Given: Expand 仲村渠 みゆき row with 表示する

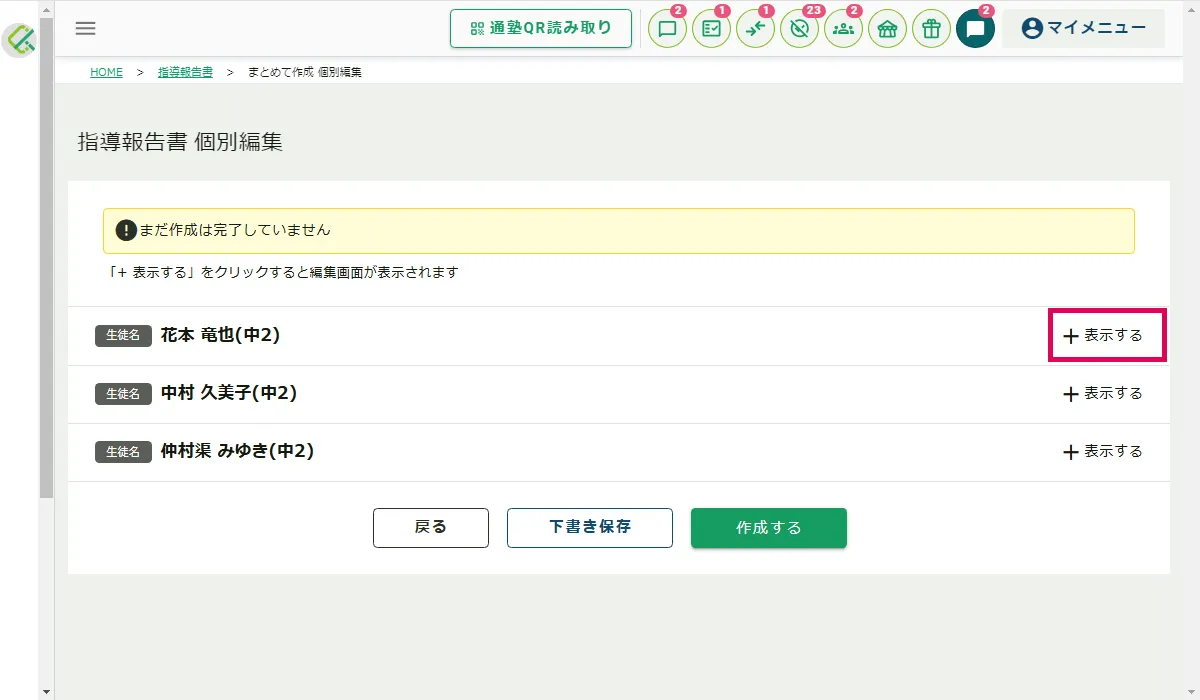Looking at the screenshot, I should 1102,452.
